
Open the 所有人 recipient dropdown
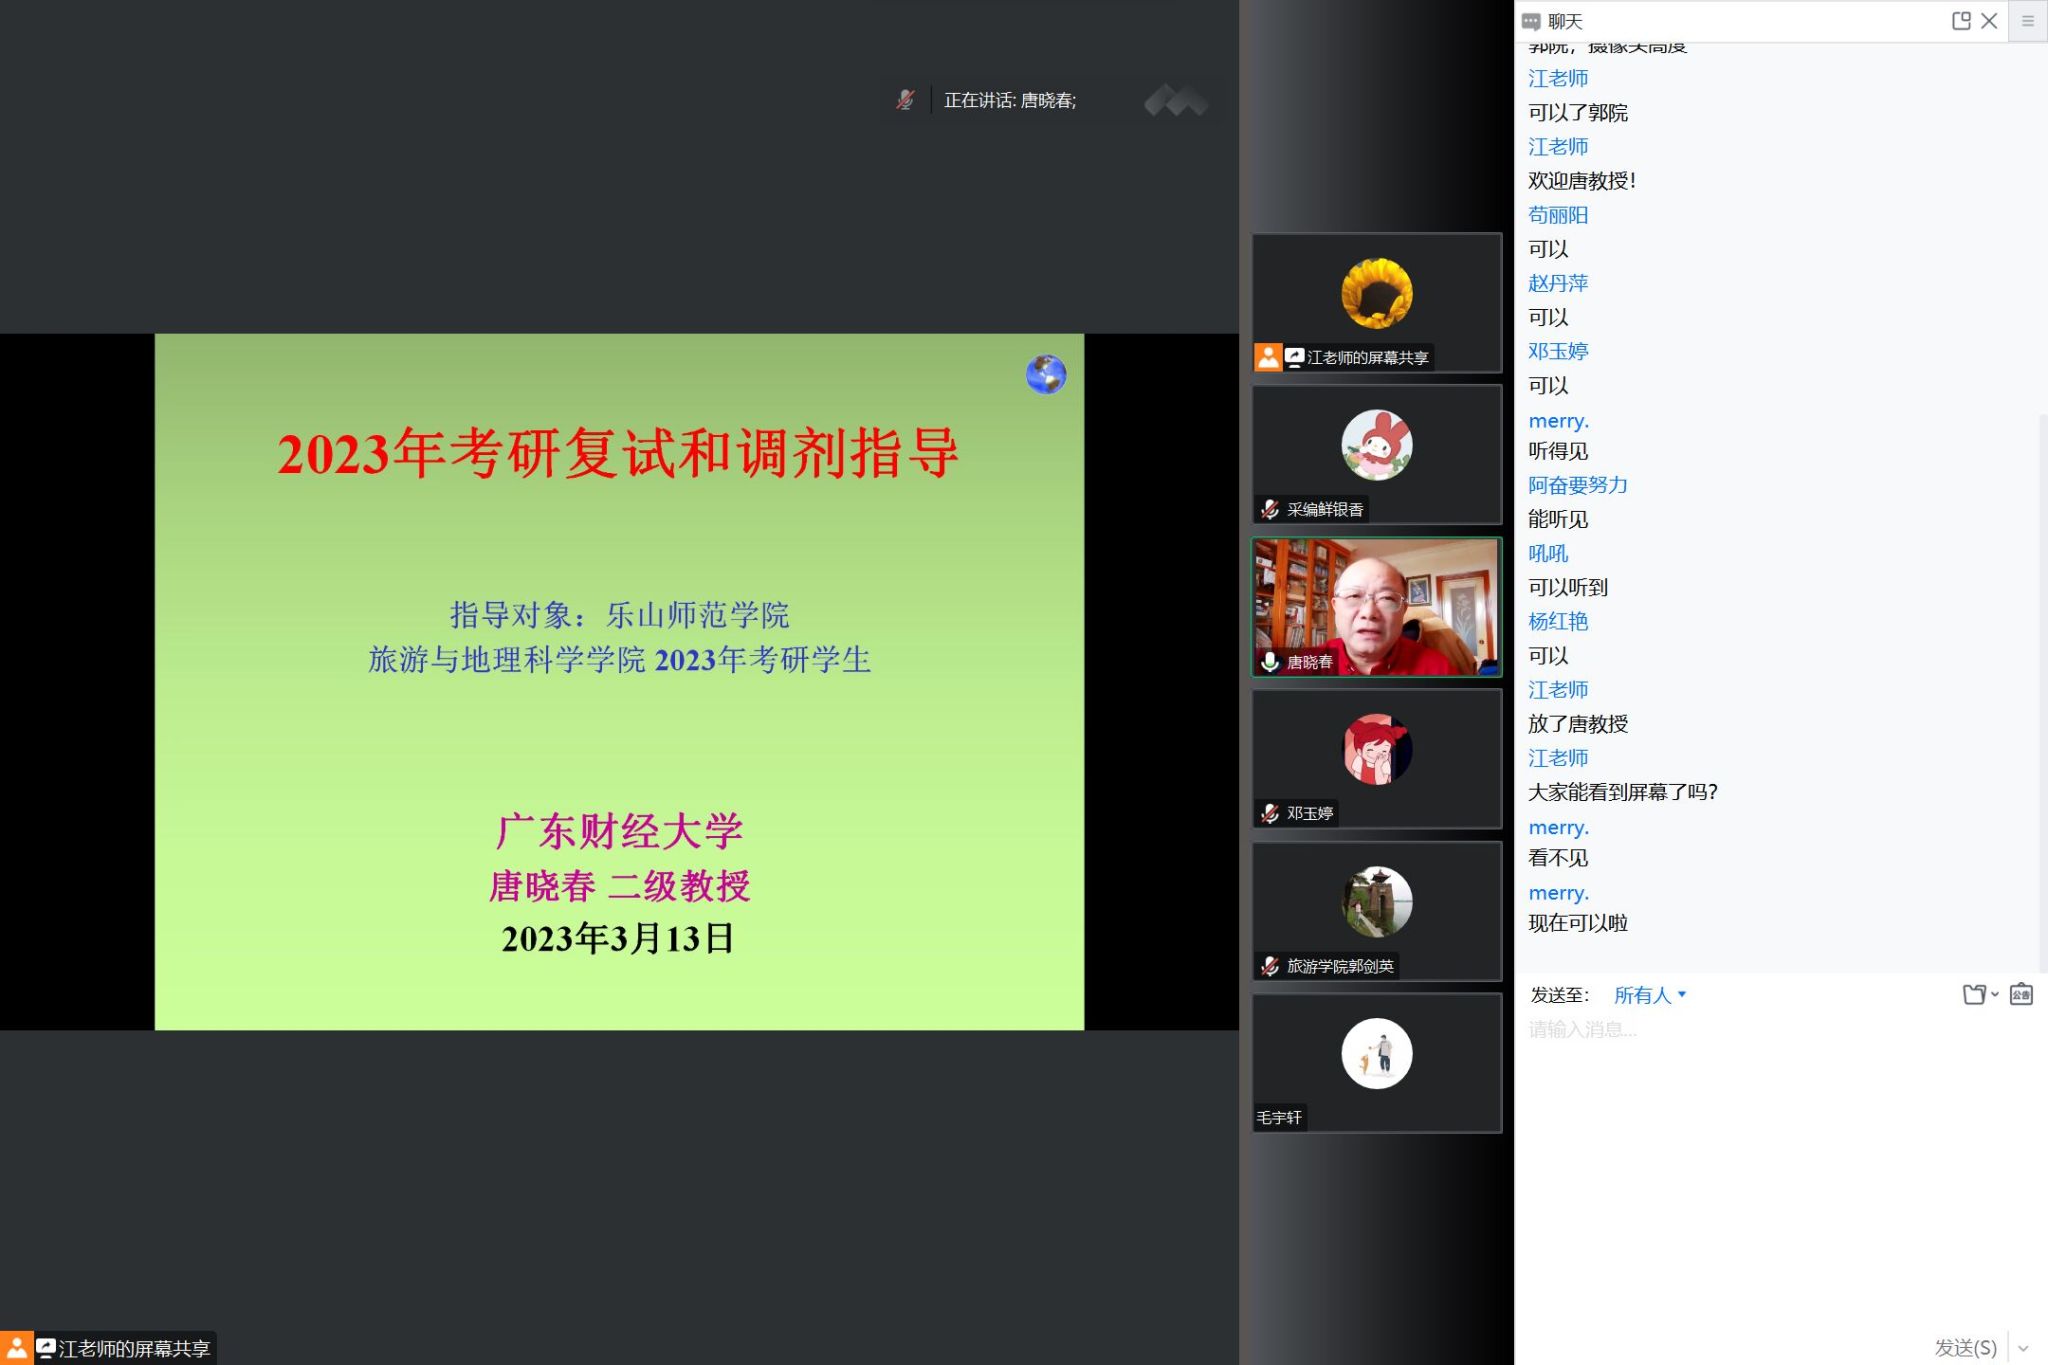[1649, 995]
